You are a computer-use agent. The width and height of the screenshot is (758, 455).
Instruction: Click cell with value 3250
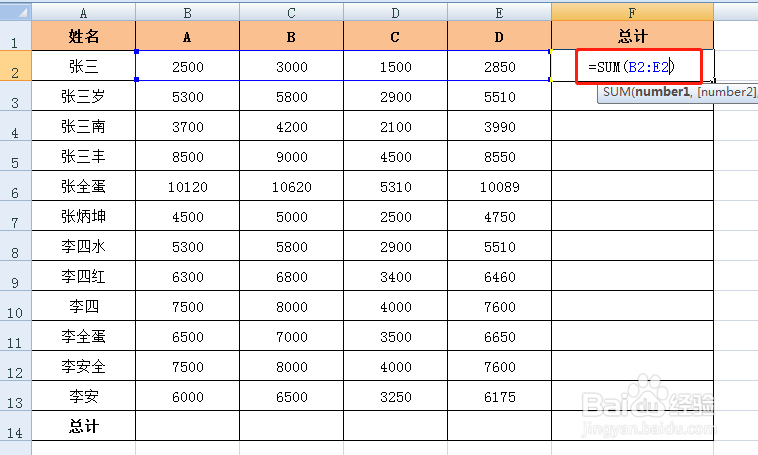pyautogui.click(x=395, y=396)
